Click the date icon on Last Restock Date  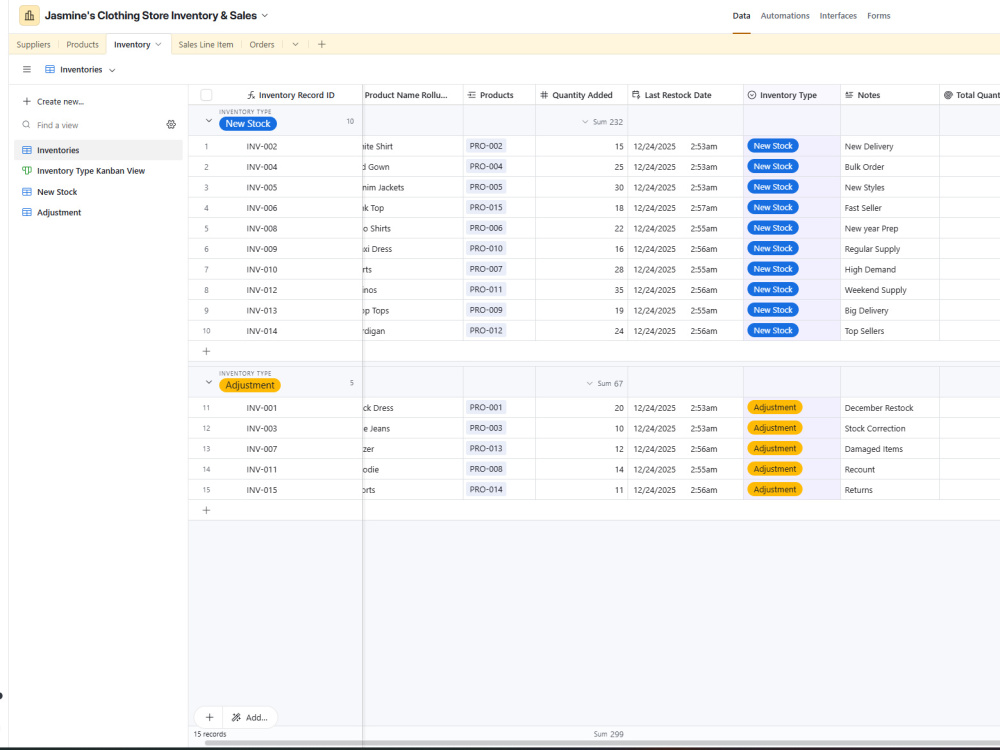pyautogui.click(x=636, y=95)
